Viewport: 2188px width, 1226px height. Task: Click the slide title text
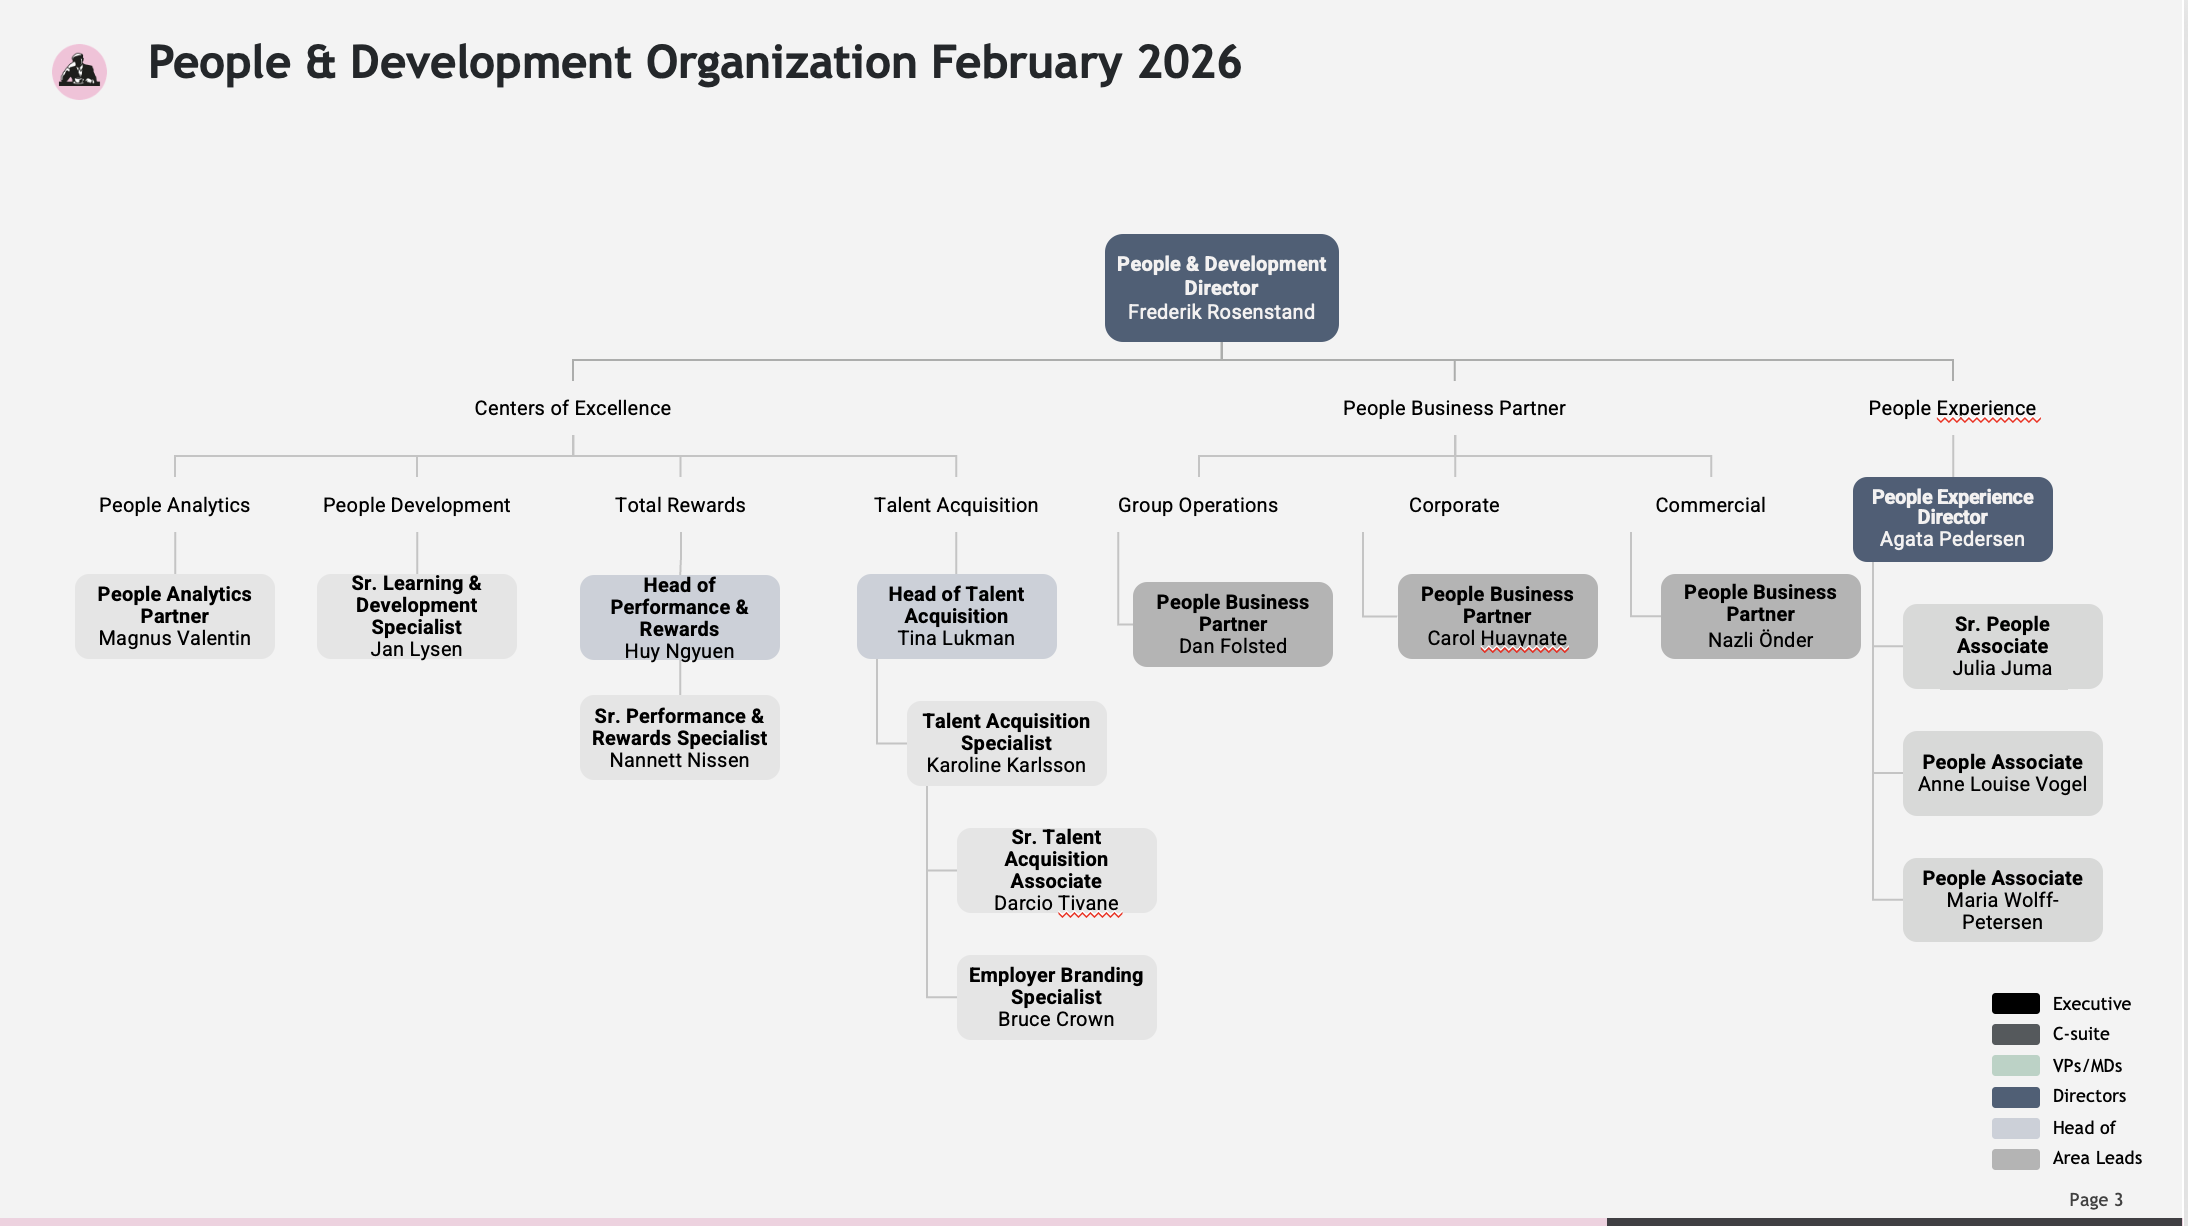click(x=694, y=62)
